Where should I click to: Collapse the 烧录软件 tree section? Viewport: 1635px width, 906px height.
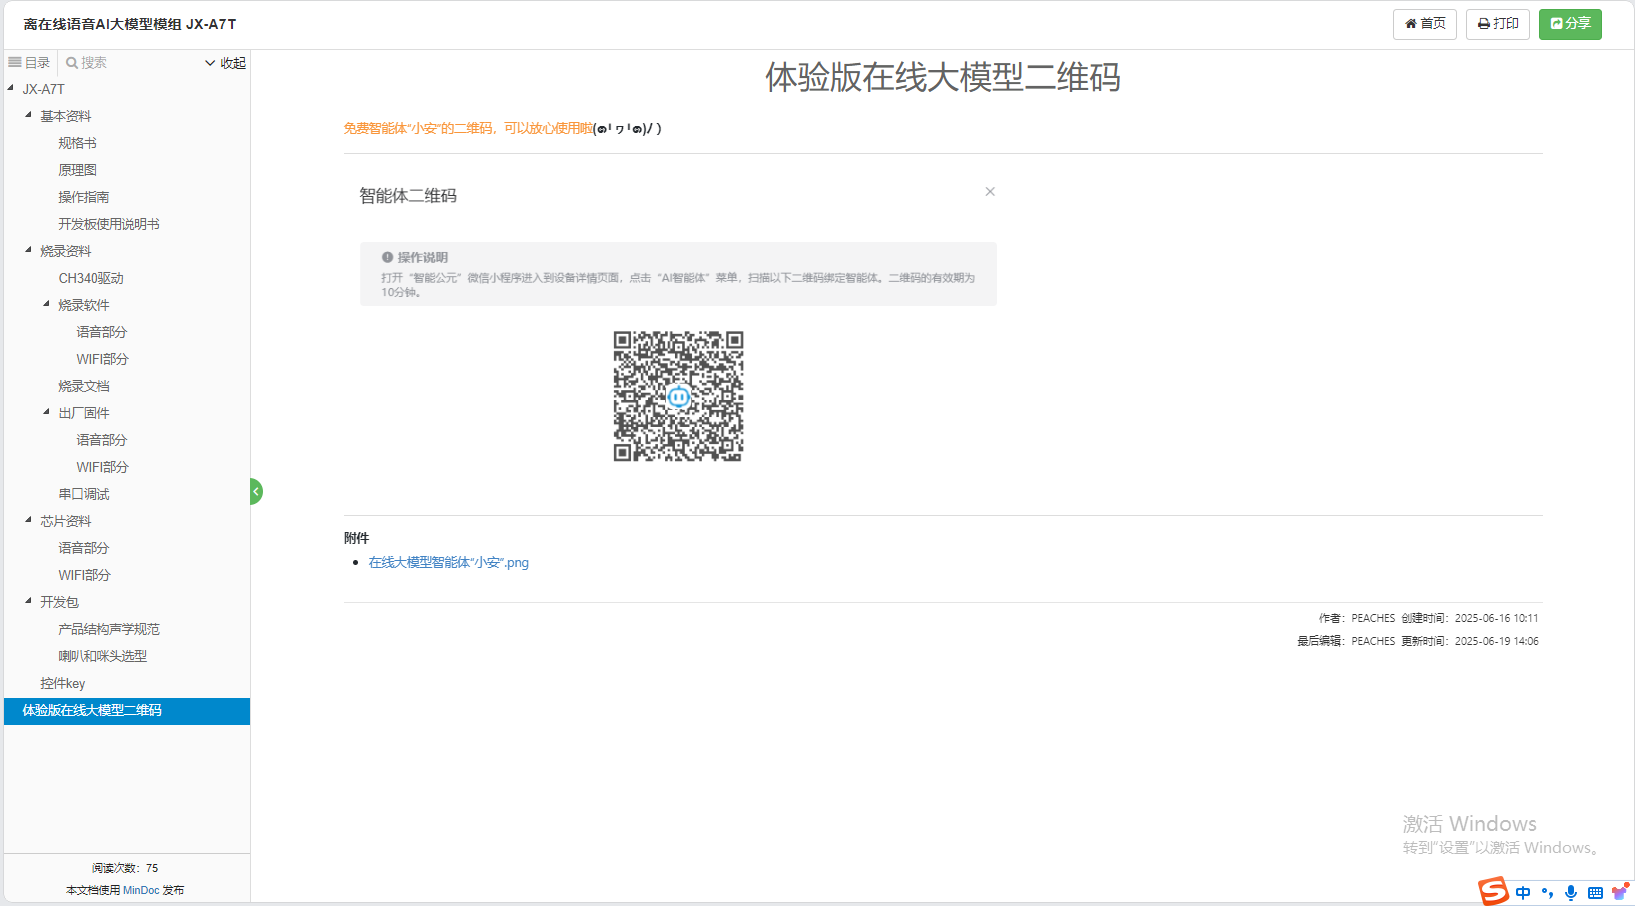click(44, 305)
